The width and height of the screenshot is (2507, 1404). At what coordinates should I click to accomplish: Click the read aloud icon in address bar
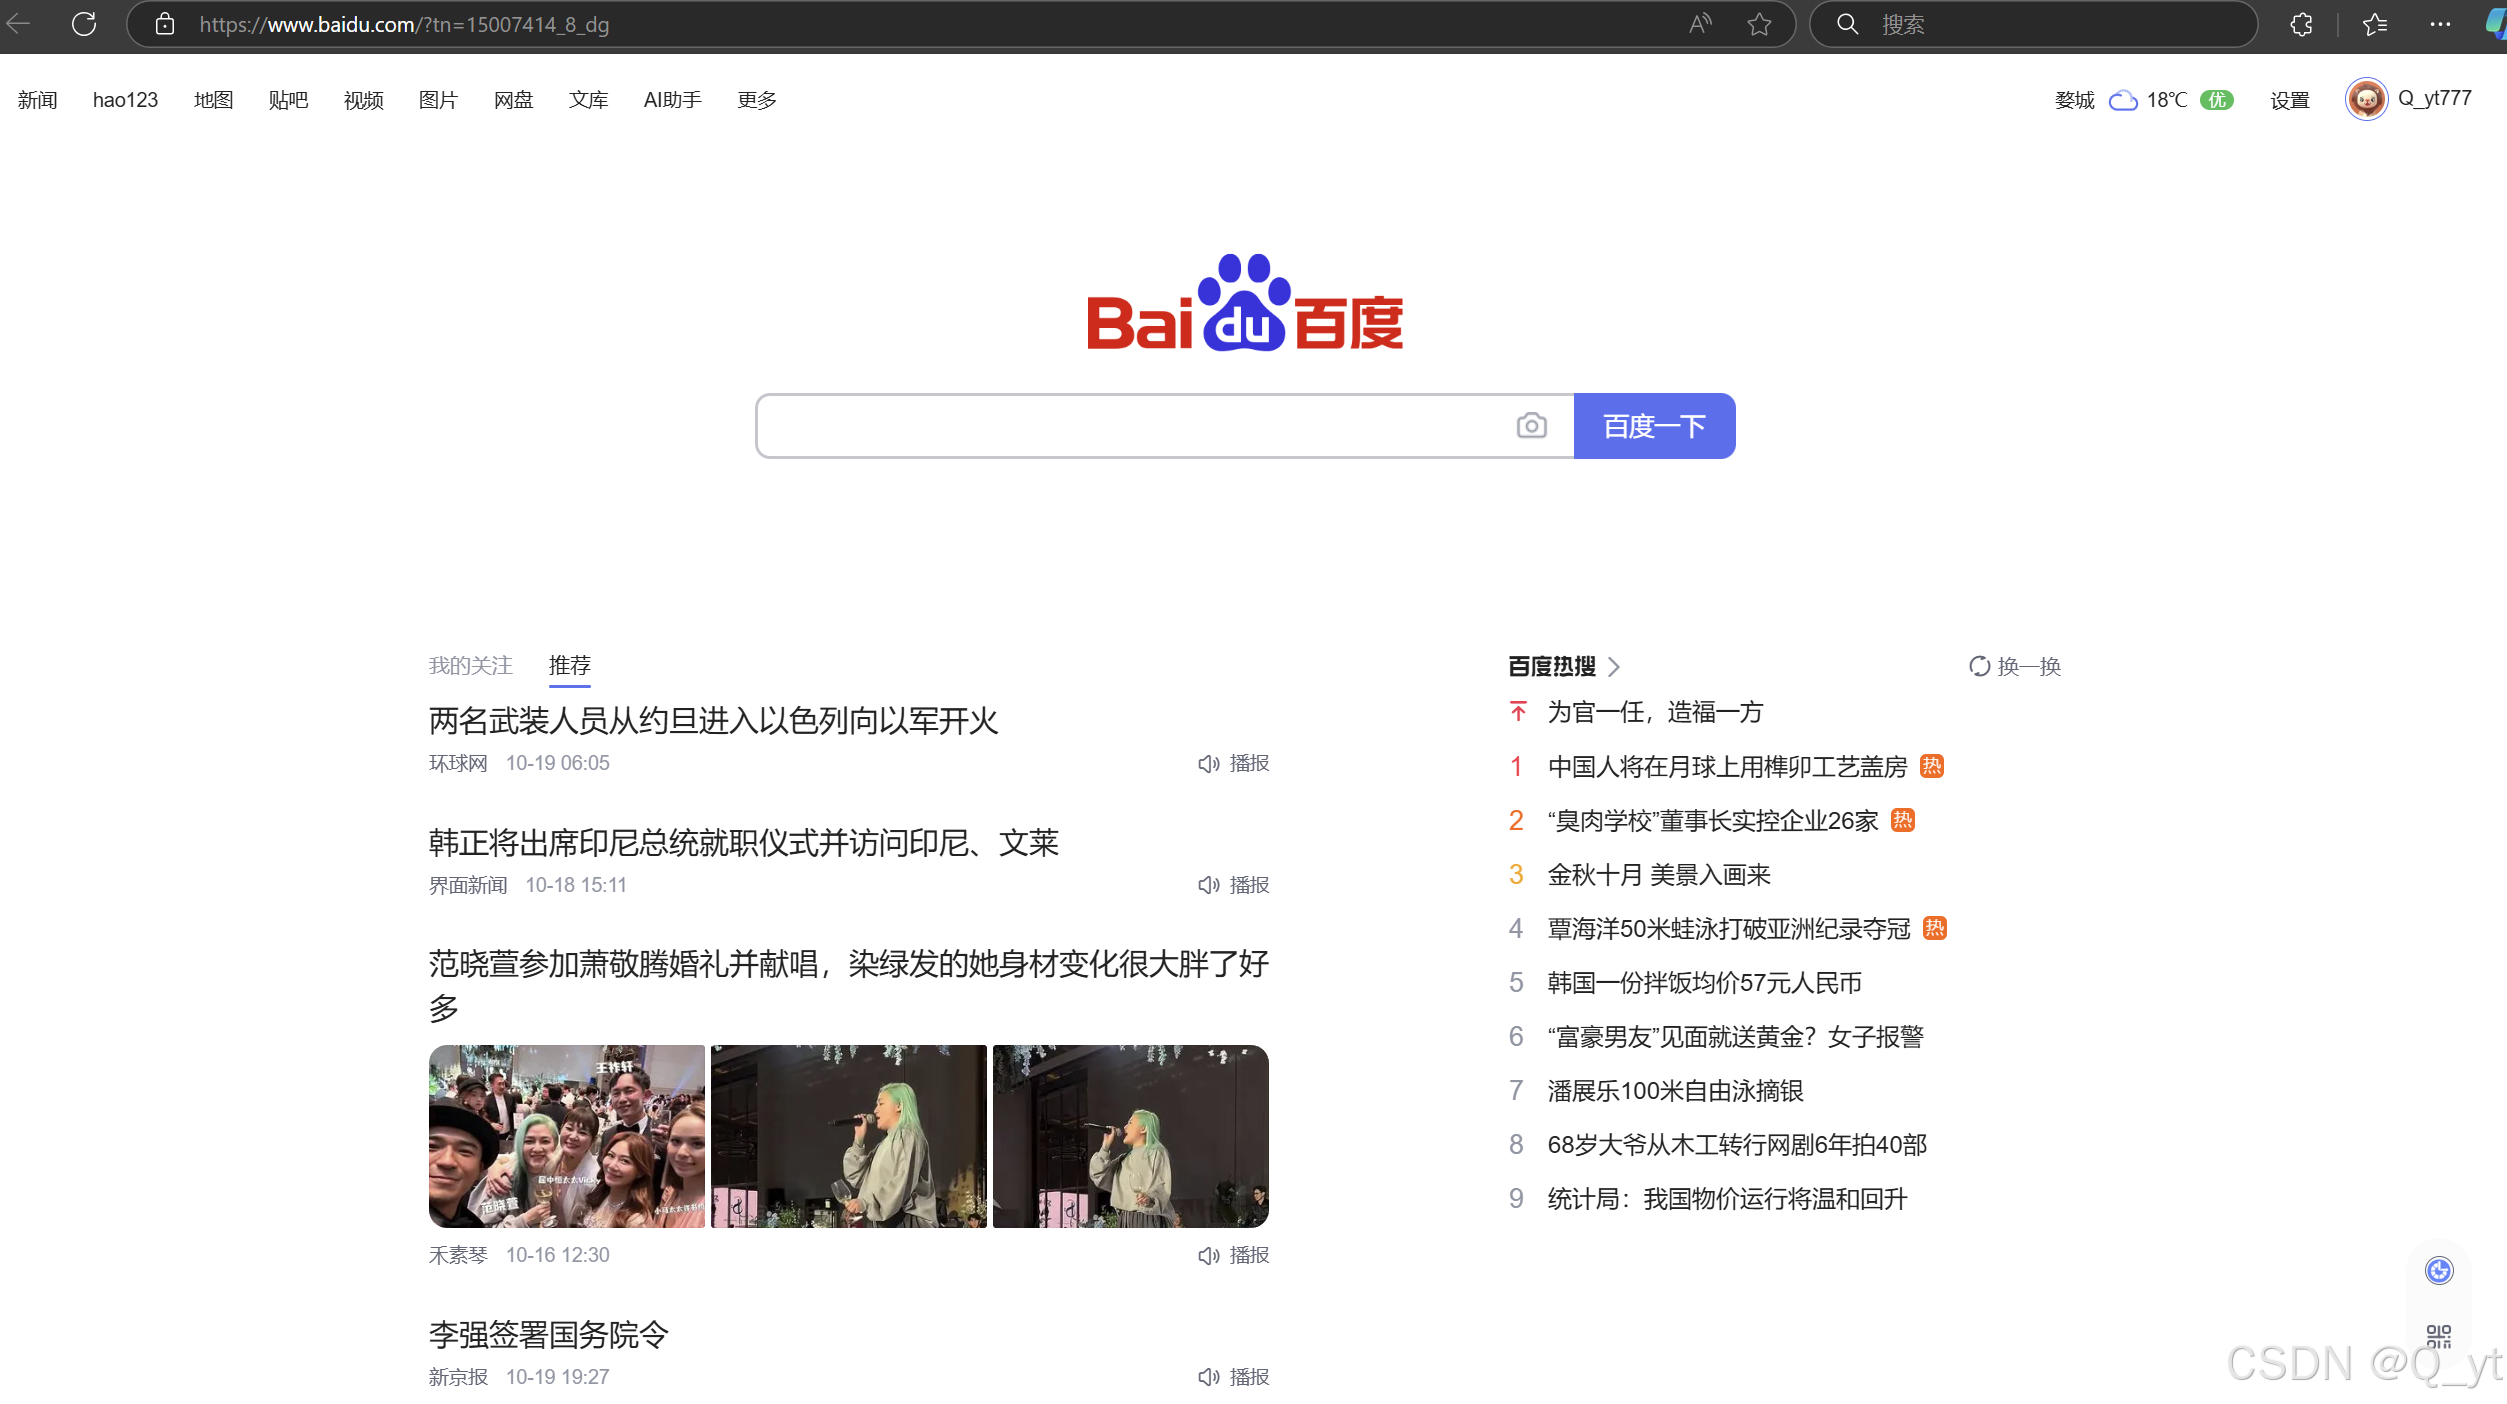pyautogui.click(x=1699, y=24)
